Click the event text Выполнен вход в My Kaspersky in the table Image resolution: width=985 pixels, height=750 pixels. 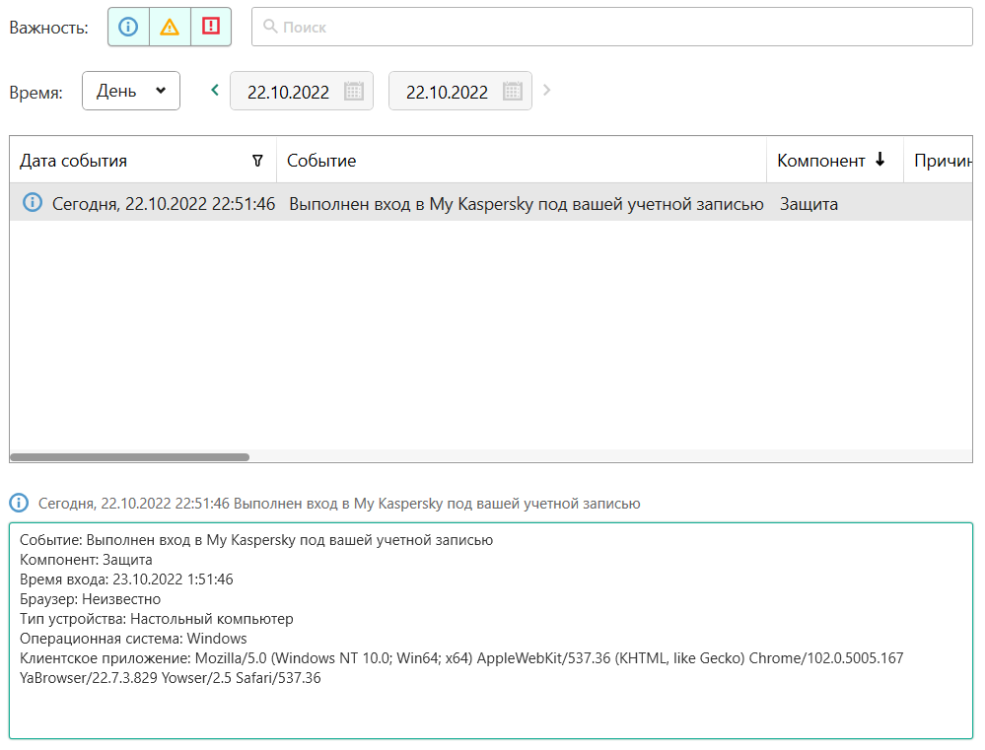coord(526,204)
